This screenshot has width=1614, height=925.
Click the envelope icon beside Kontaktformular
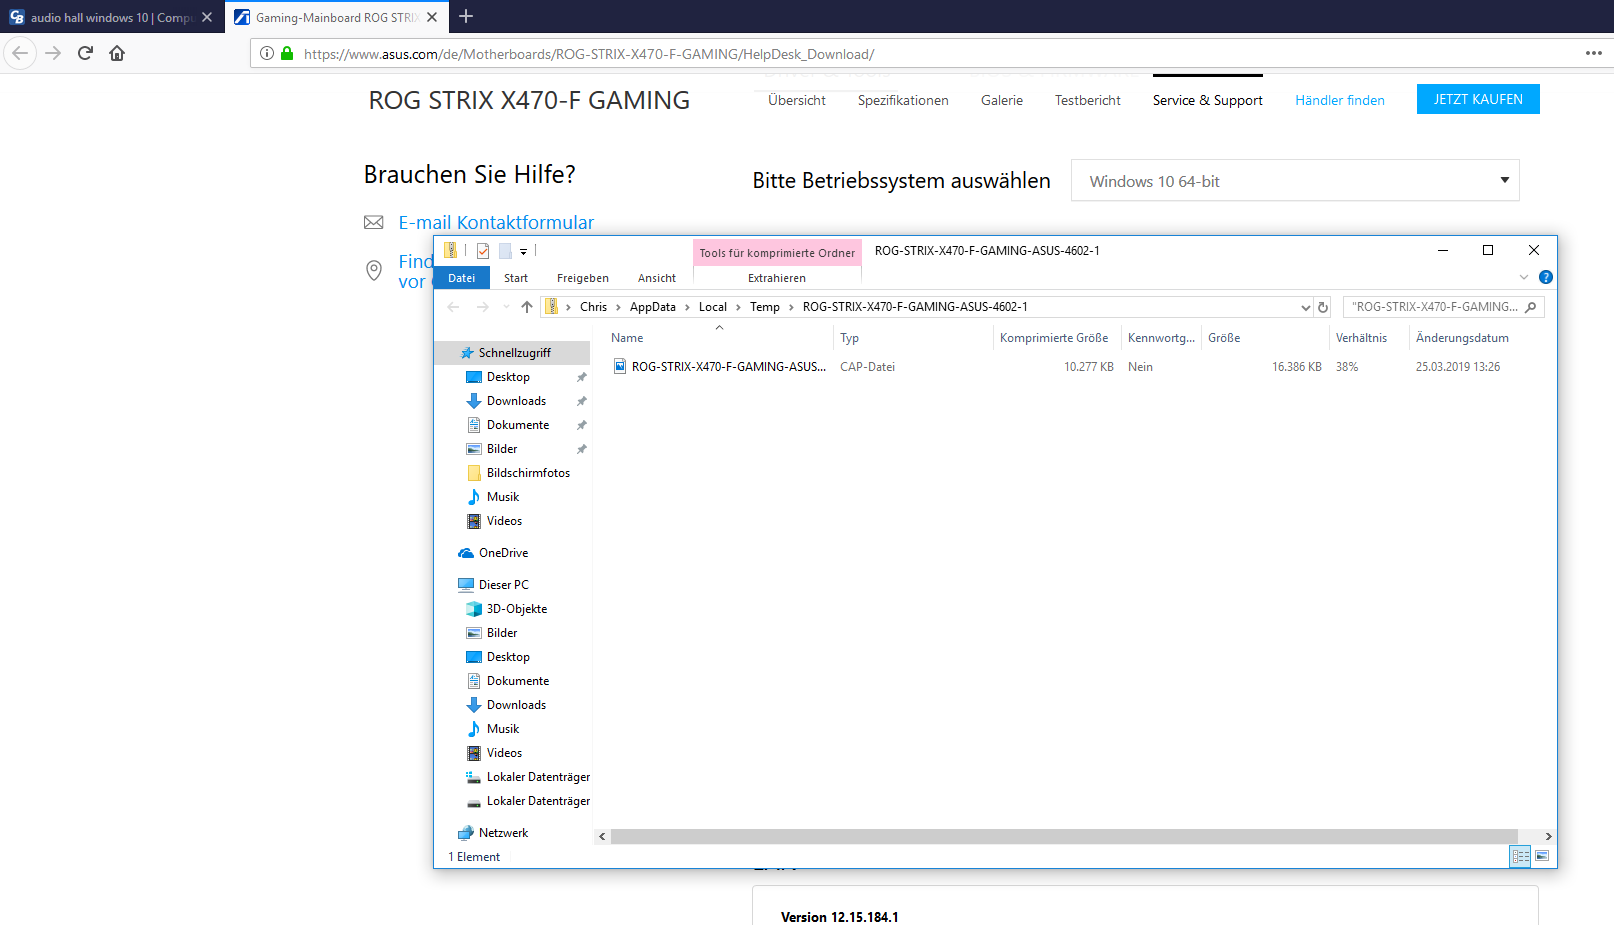[x=373, y=222]
